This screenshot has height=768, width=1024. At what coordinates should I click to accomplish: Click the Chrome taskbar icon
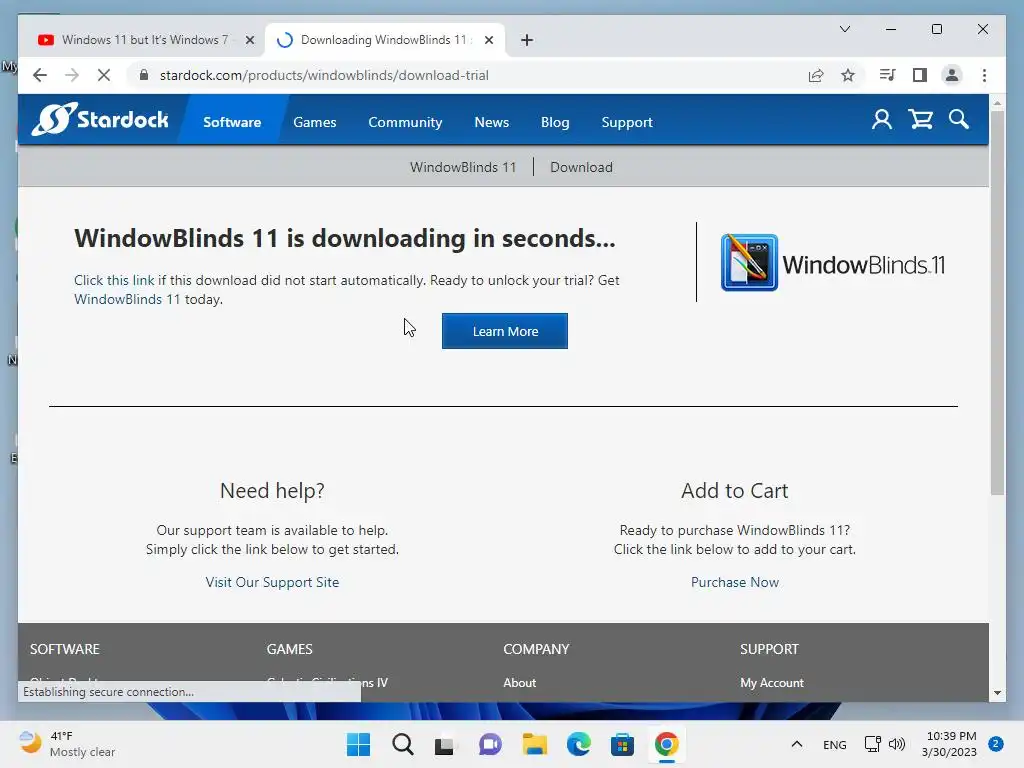coord(667,744)
